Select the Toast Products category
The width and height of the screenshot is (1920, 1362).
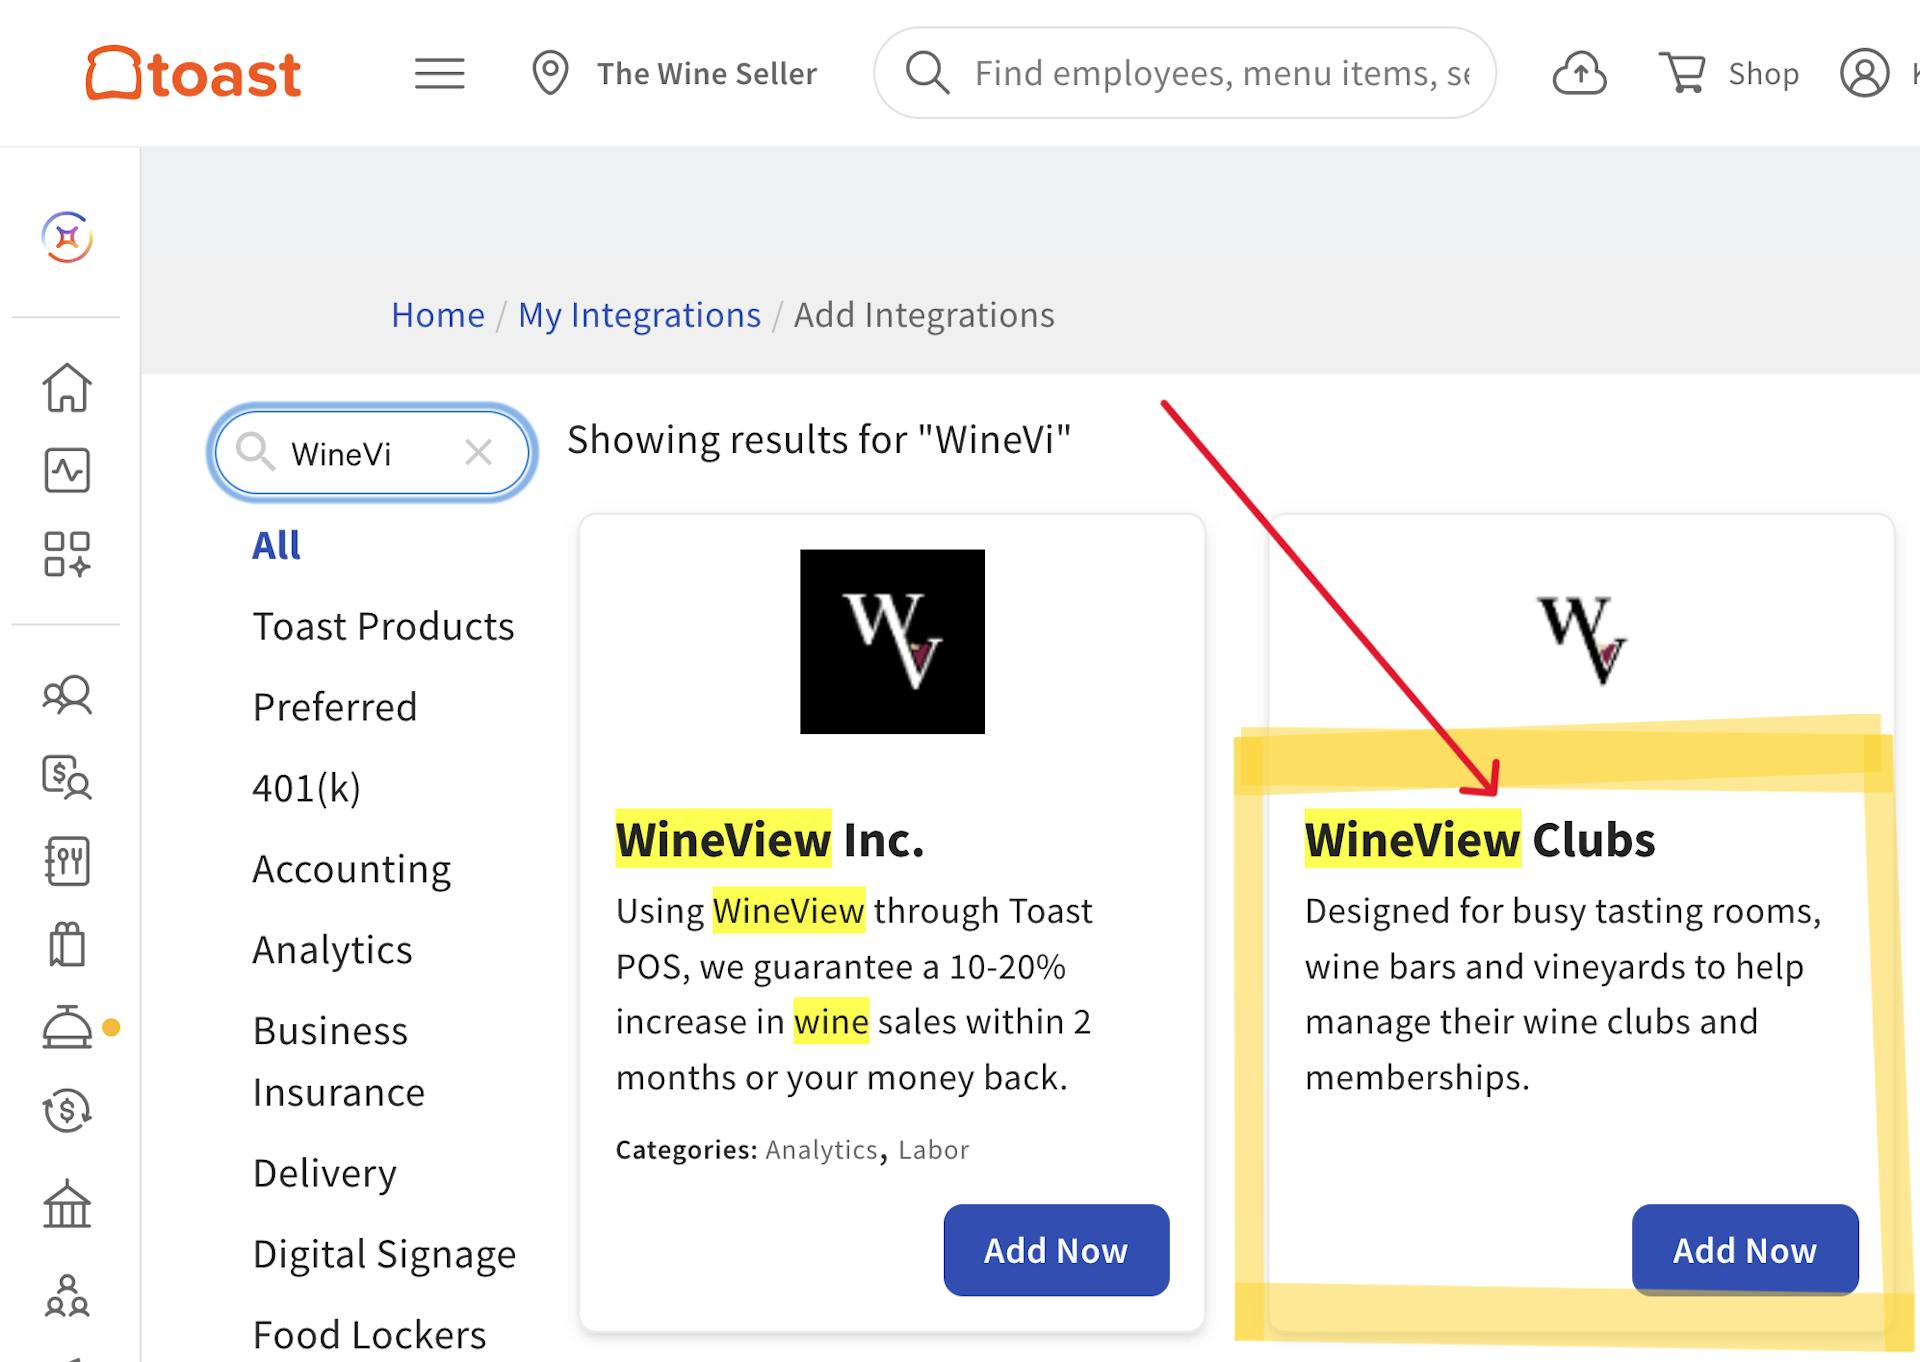tap(383, 627)
